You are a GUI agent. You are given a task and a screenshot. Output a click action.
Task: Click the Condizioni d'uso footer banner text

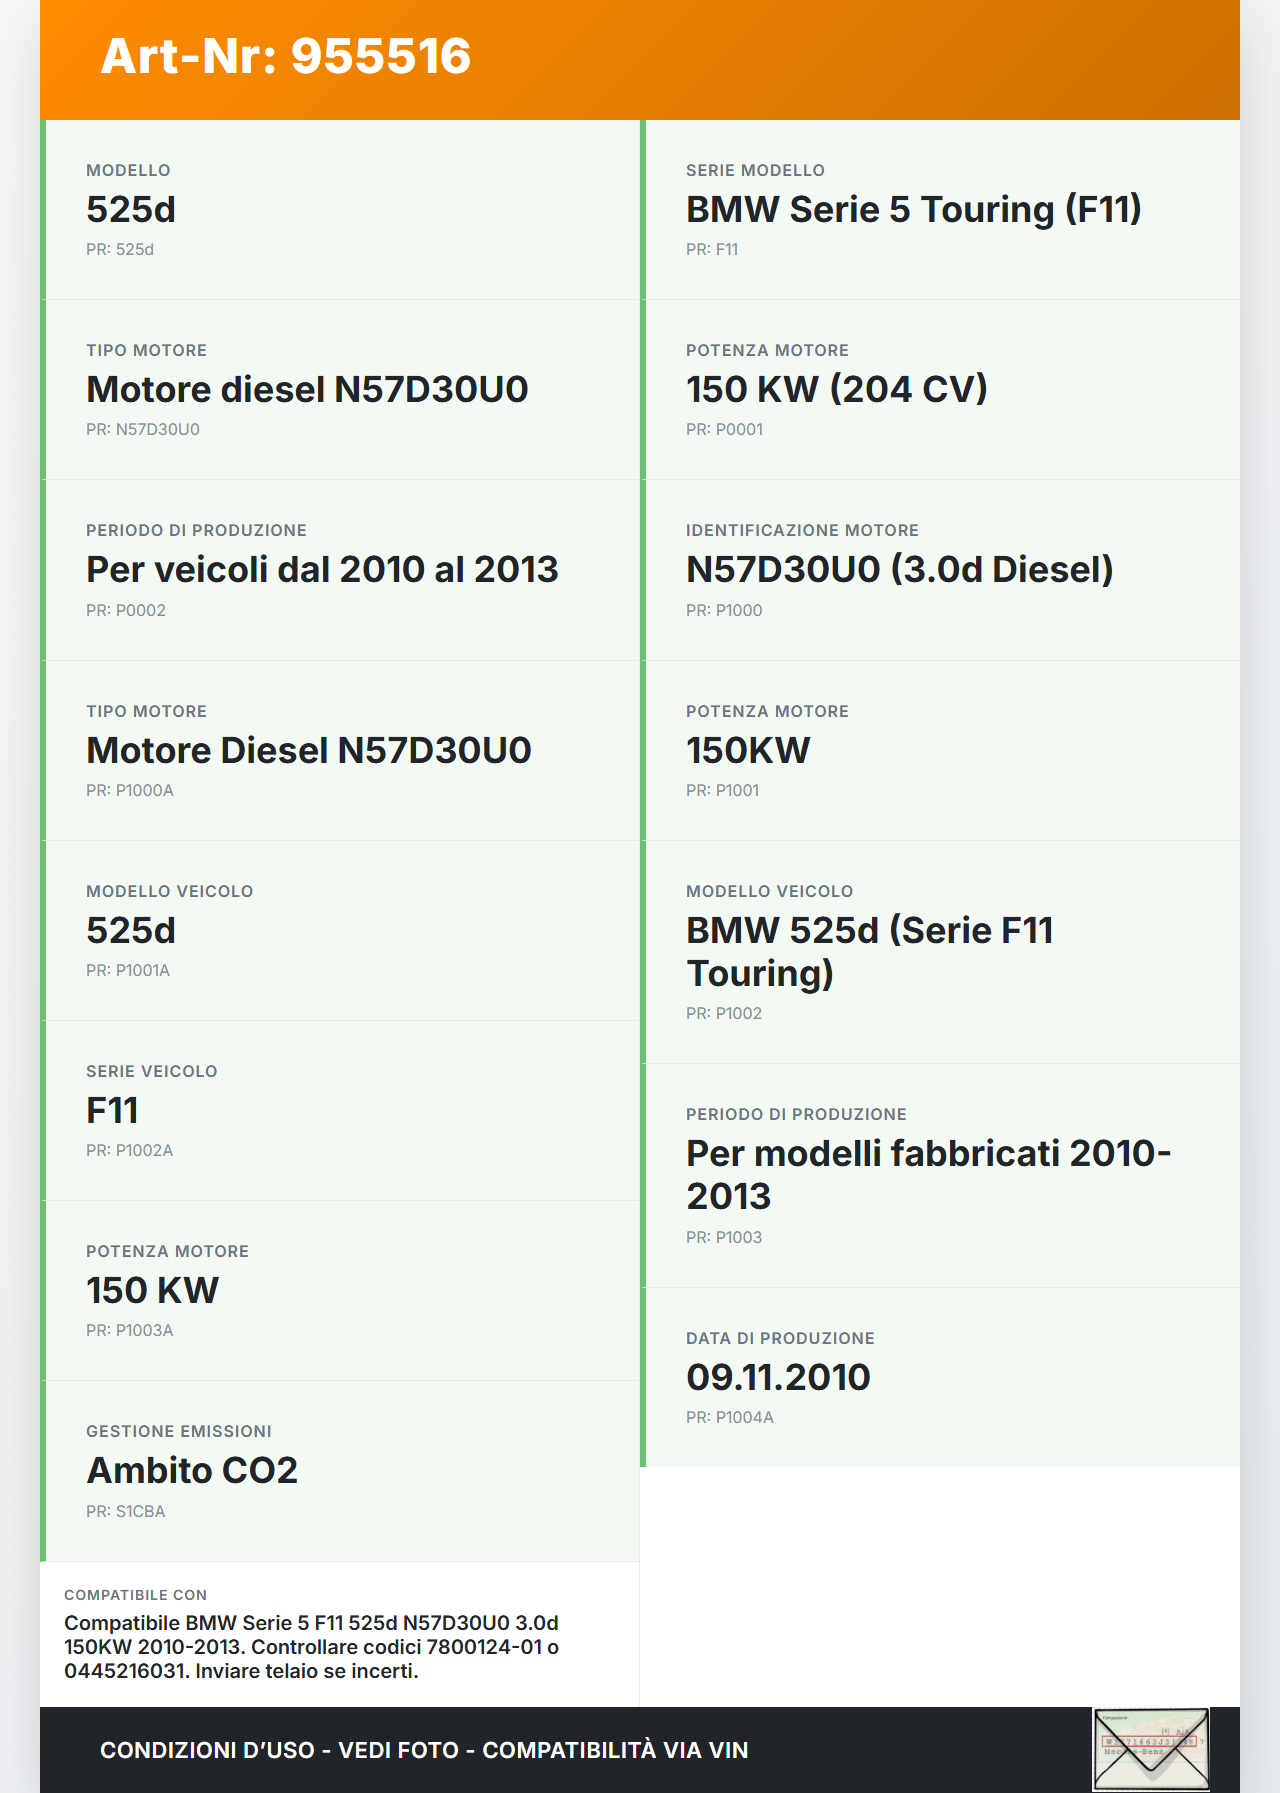pos(424,1750)
